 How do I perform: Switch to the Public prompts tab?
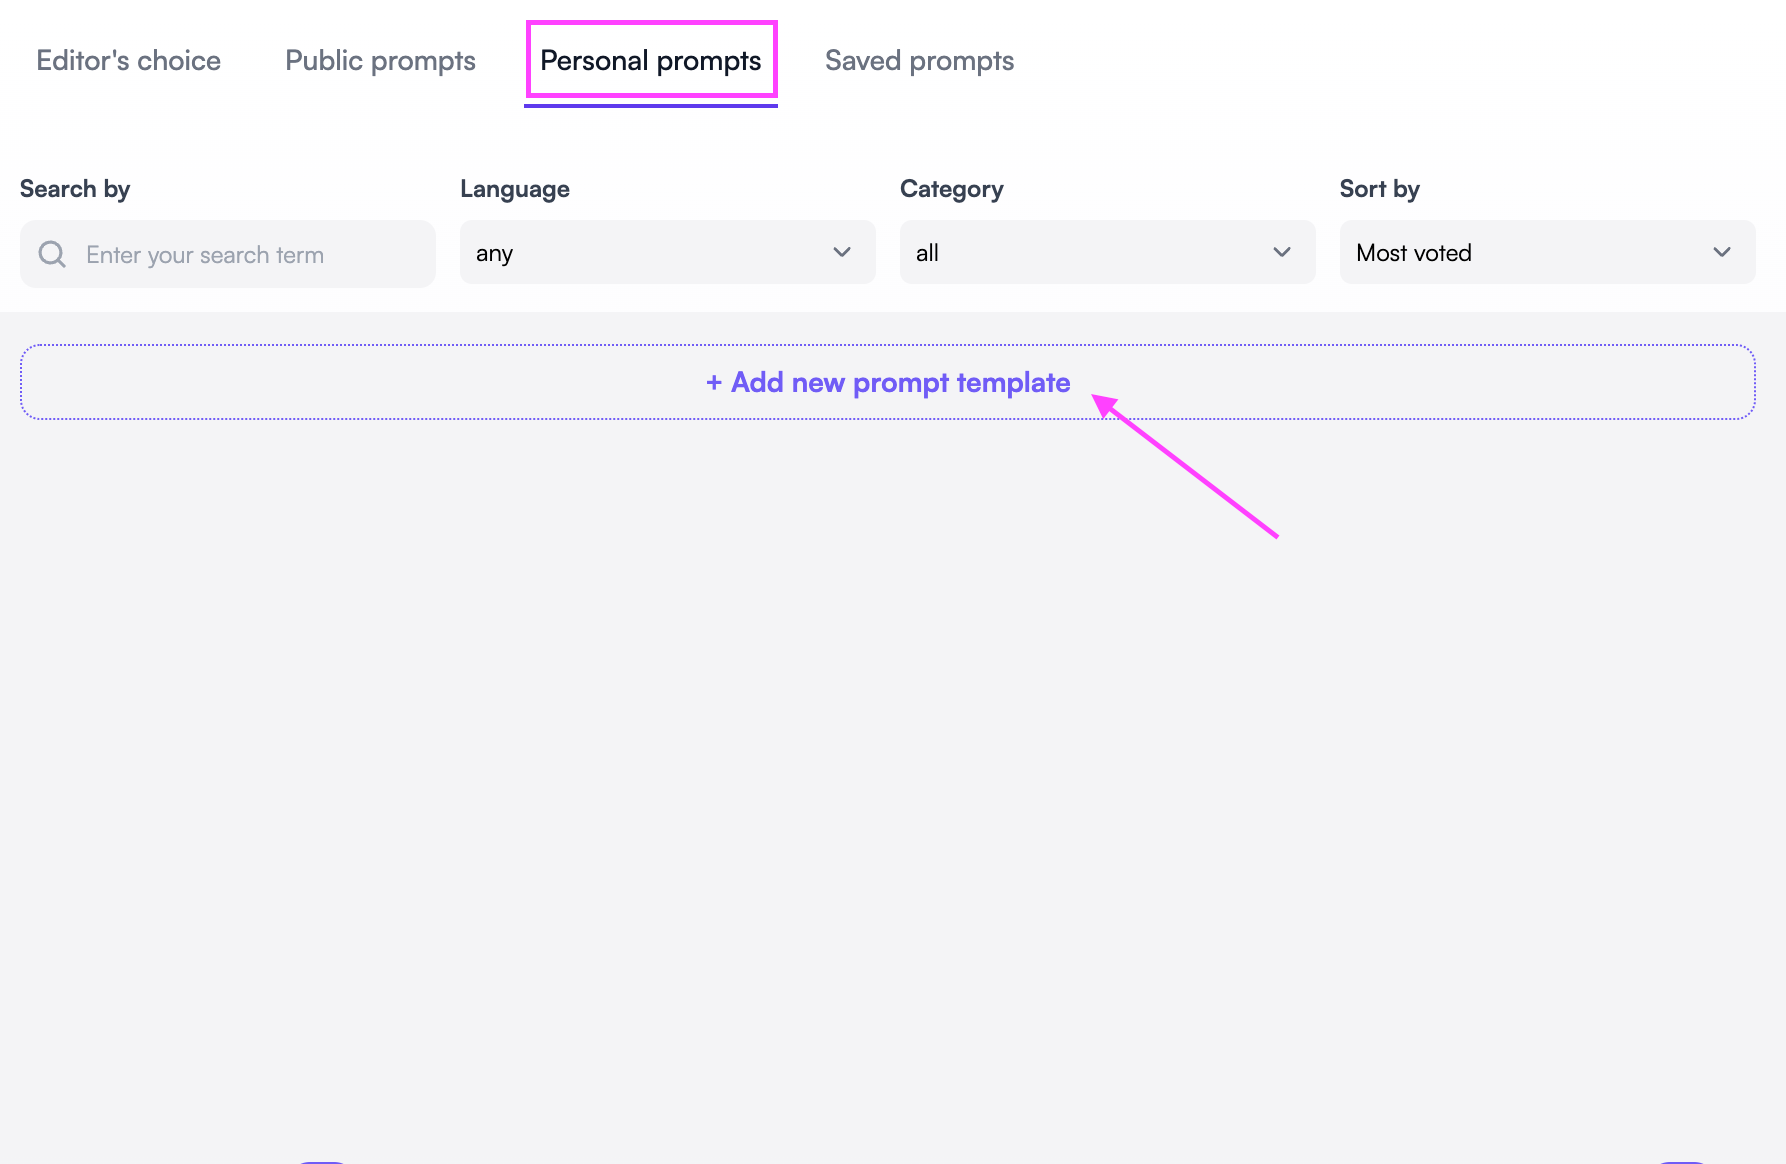380,60
